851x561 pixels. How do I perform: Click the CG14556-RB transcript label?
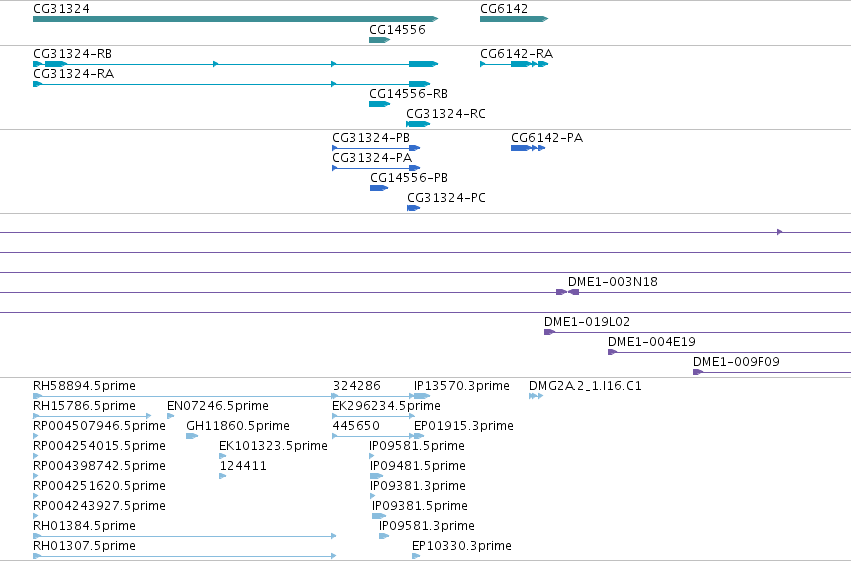tap(408, 94)
